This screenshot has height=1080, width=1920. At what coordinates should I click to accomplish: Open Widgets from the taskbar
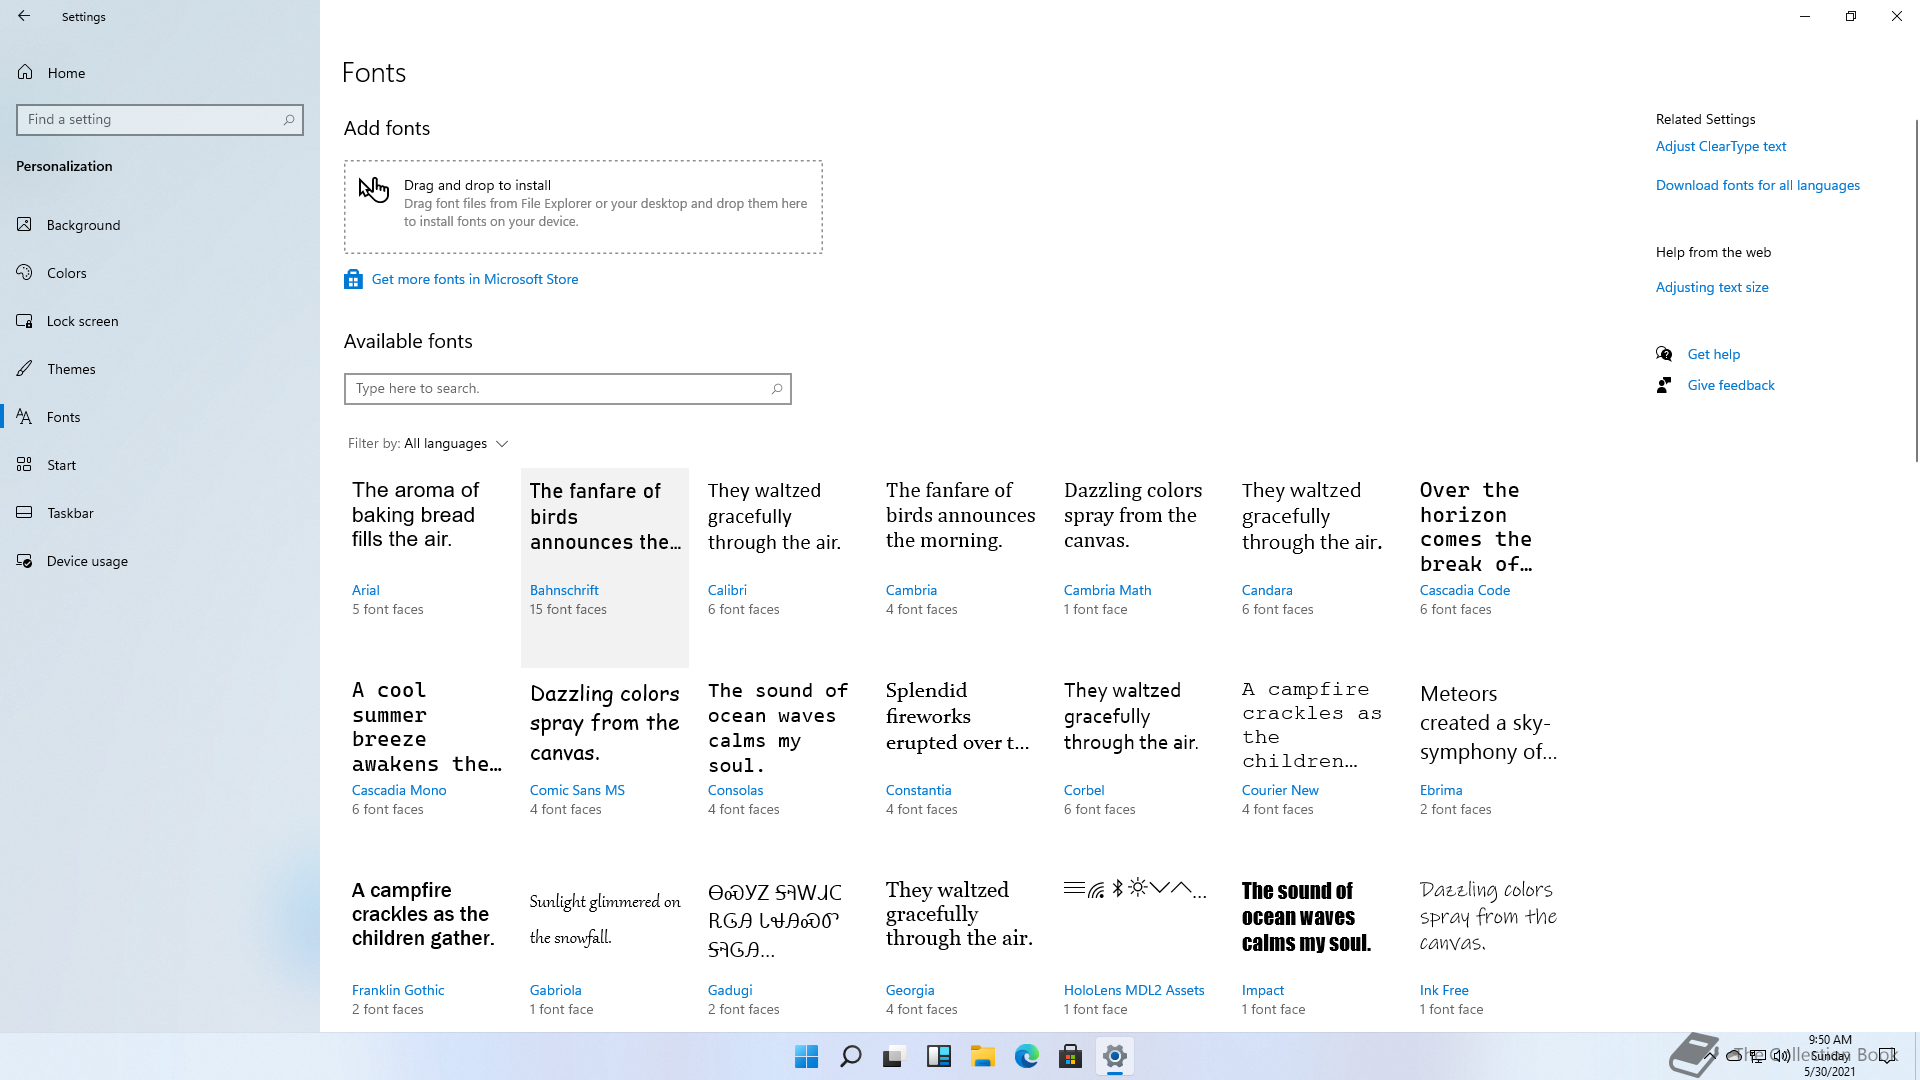point(938,1056)
